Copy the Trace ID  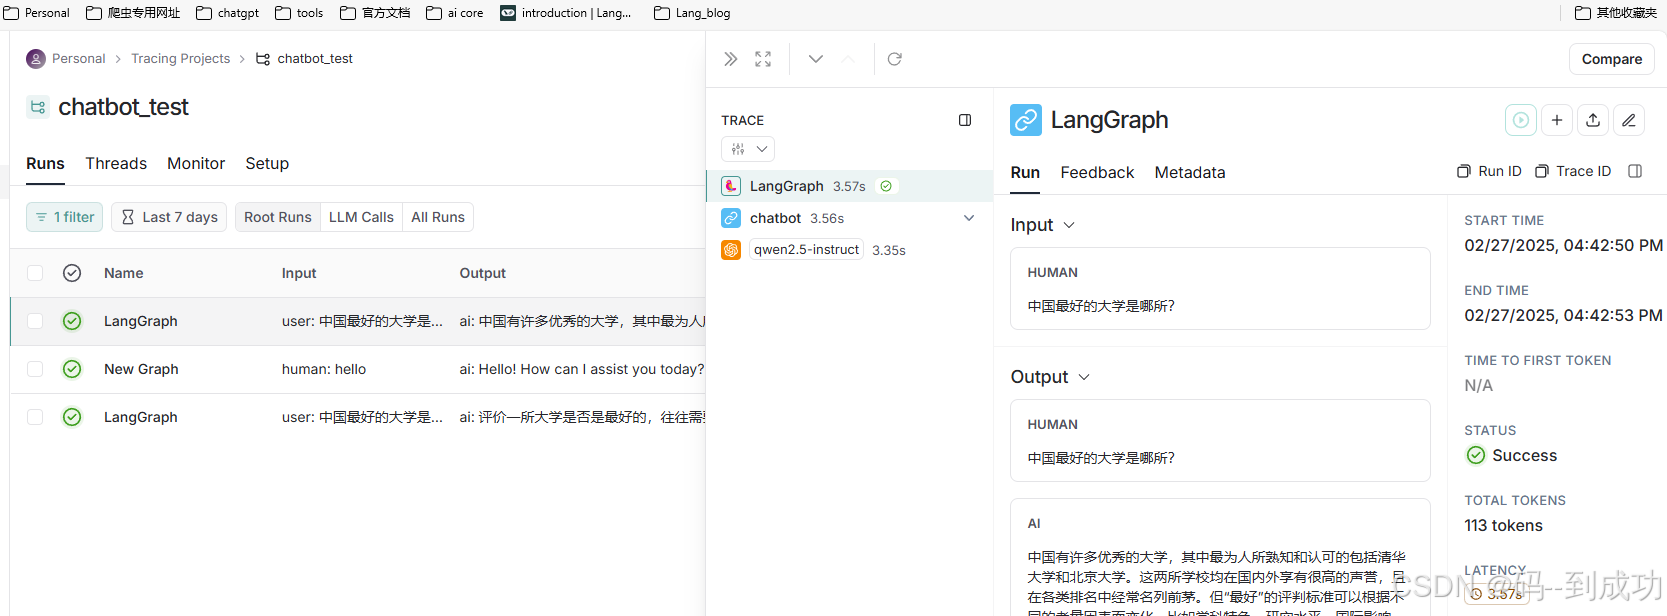1573,171
